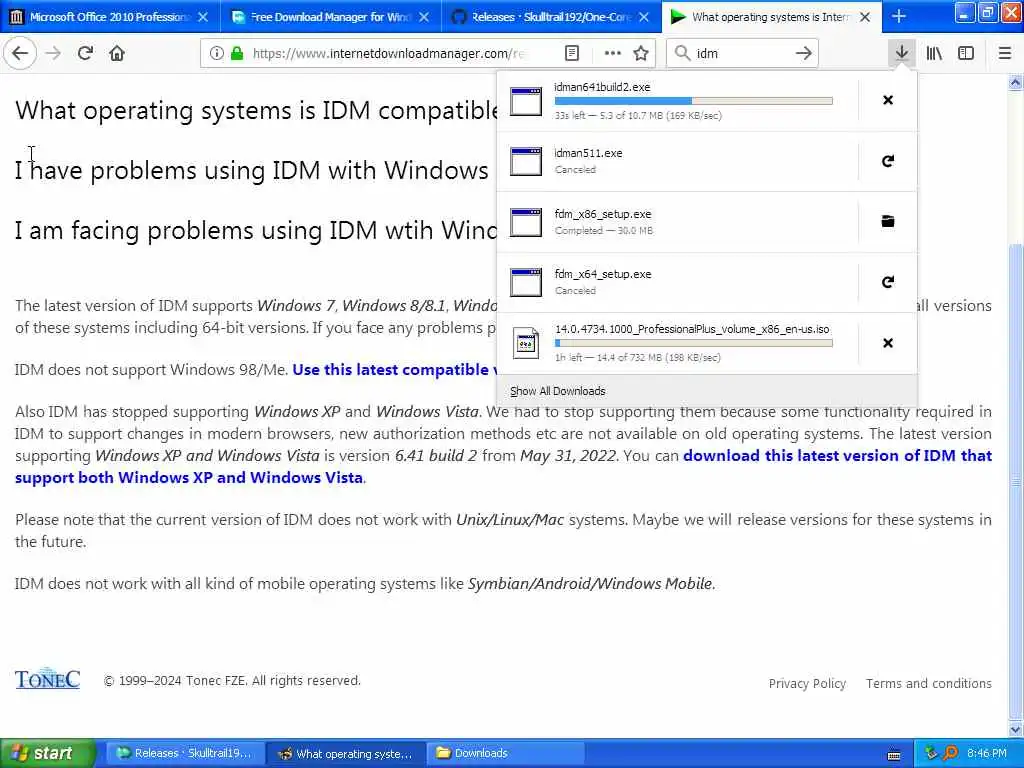Click the page vertical scrollbar thumb
Viewport: 1024px width, 768px height.
tap(1015, 480)
